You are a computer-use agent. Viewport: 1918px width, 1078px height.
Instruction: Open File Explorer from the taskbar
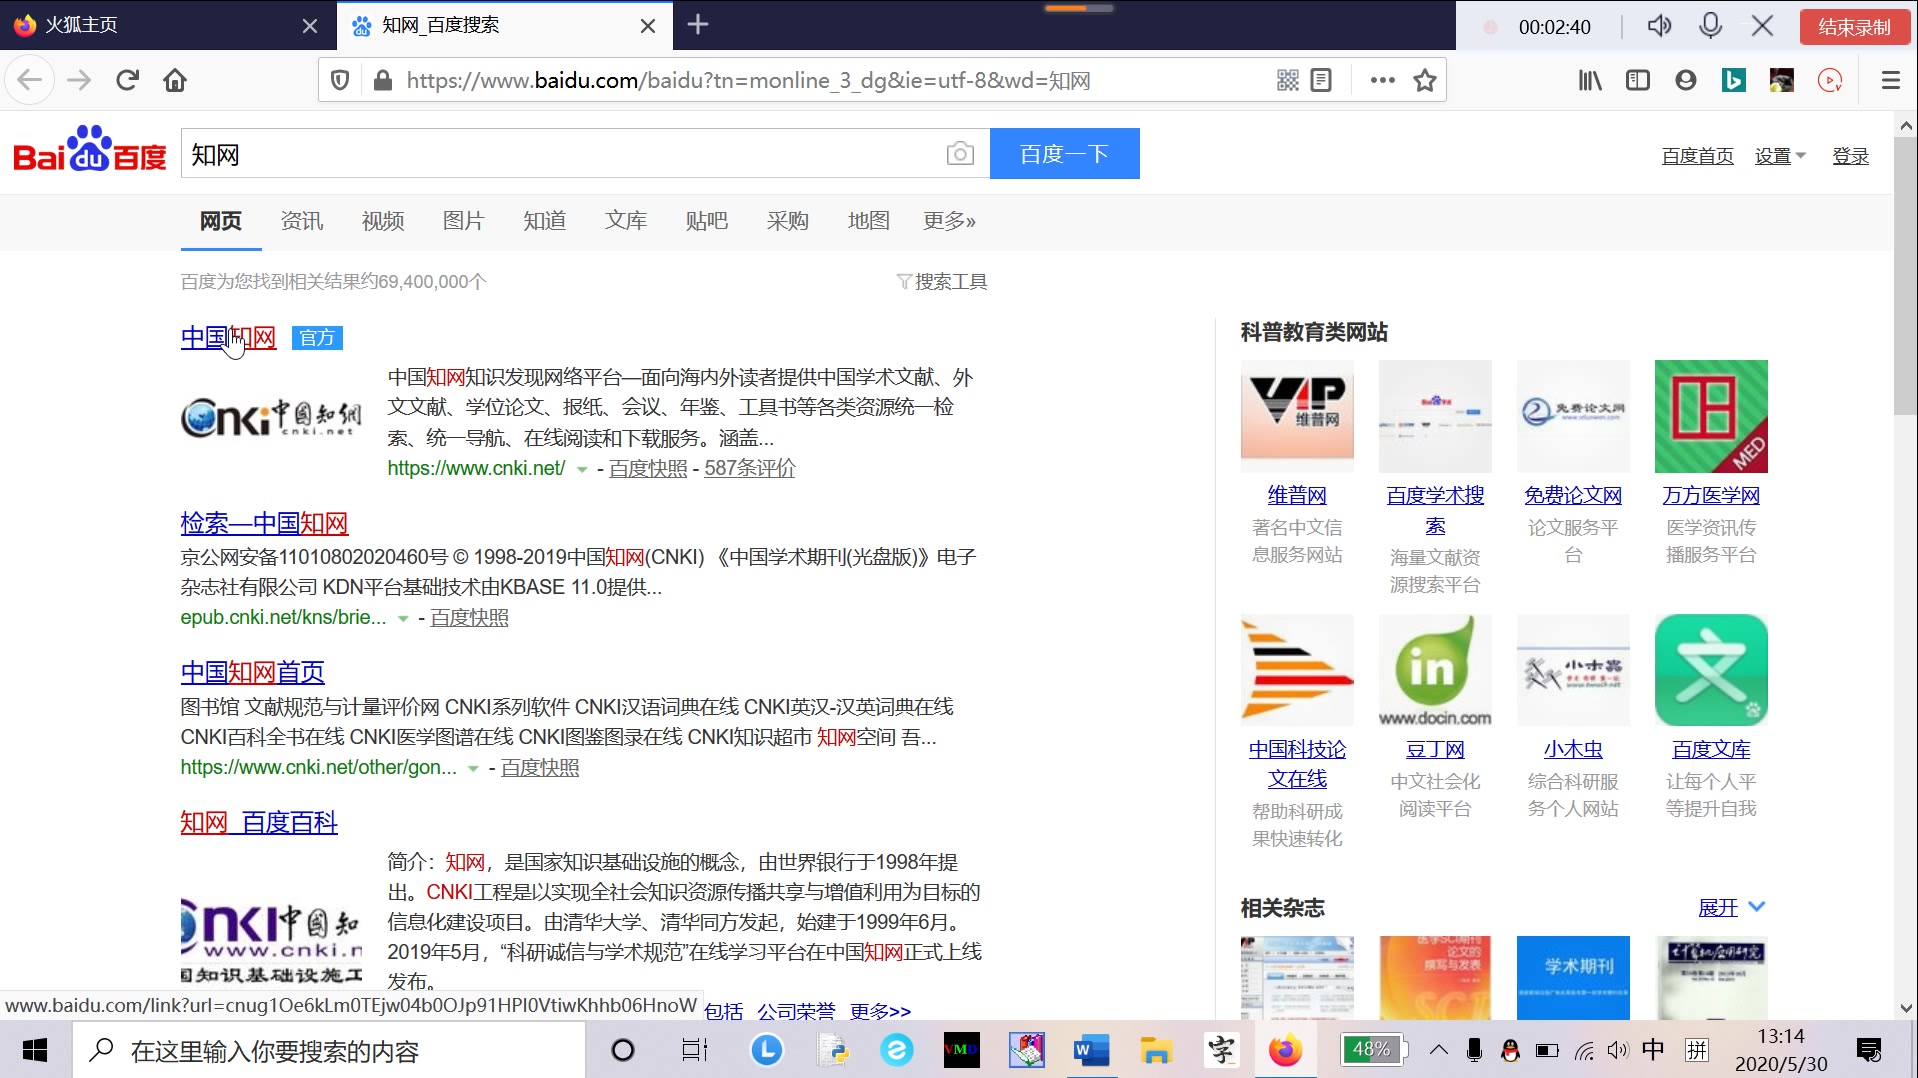[1156, 1050]
